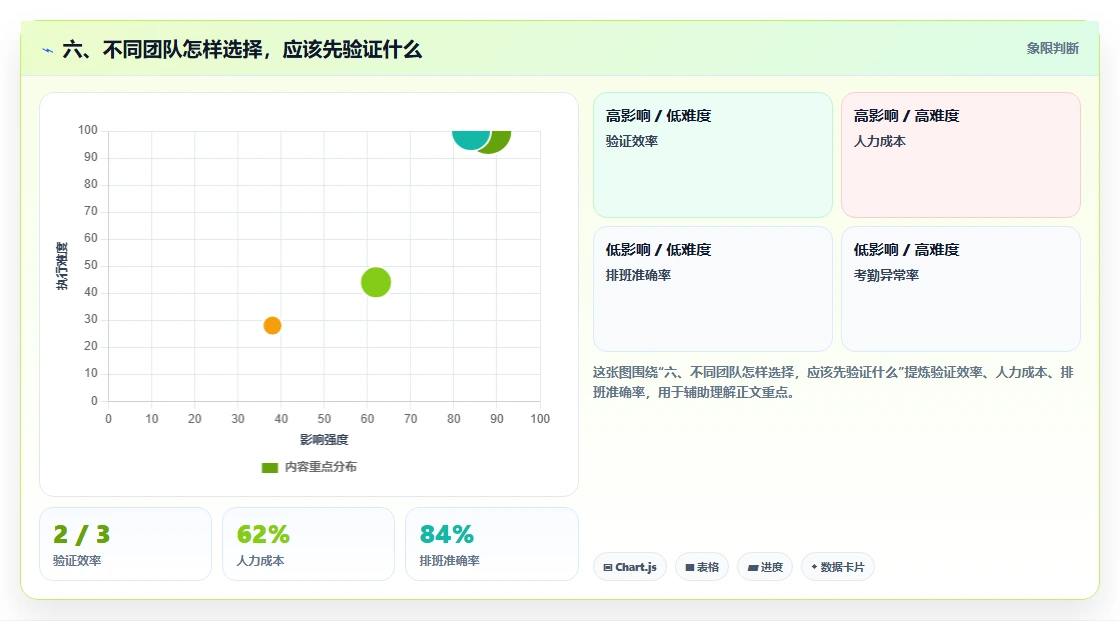Select the 84% 排班准确率 data card

coord(491,544)
